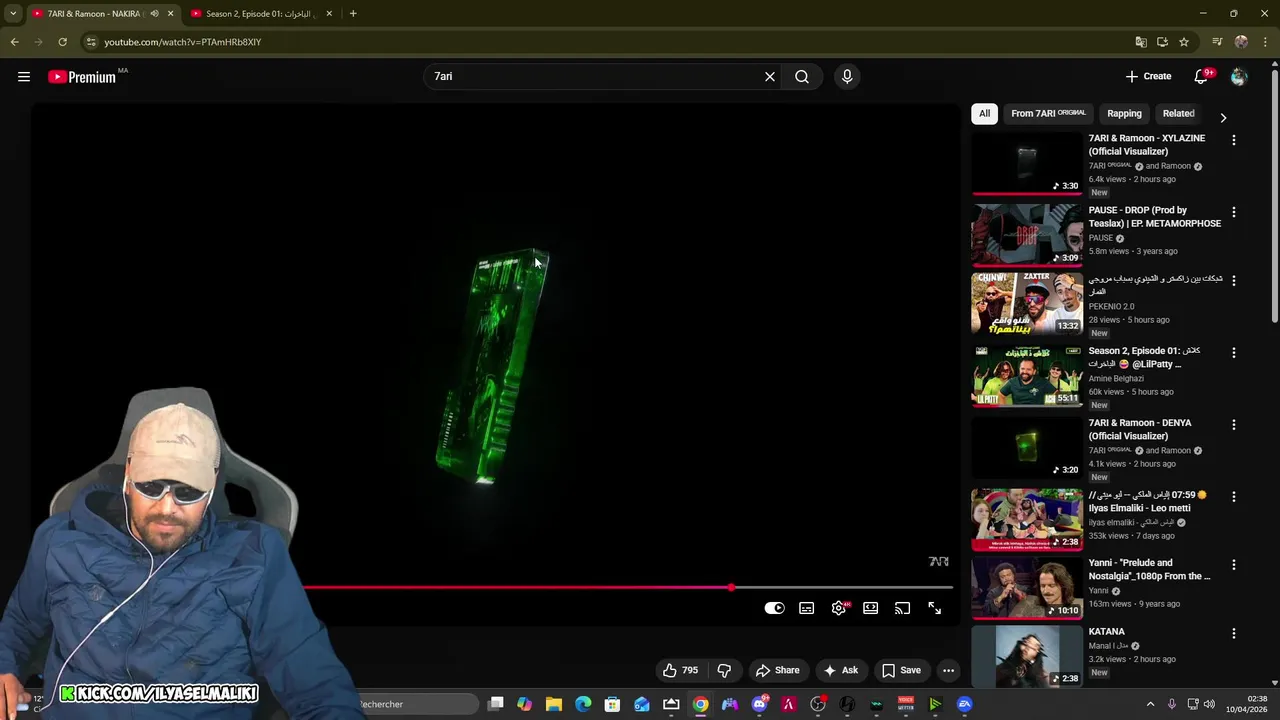The height and width of the screenshot is (720, 1280).
Task: Open the player settings gear
Action: [839, 608]
